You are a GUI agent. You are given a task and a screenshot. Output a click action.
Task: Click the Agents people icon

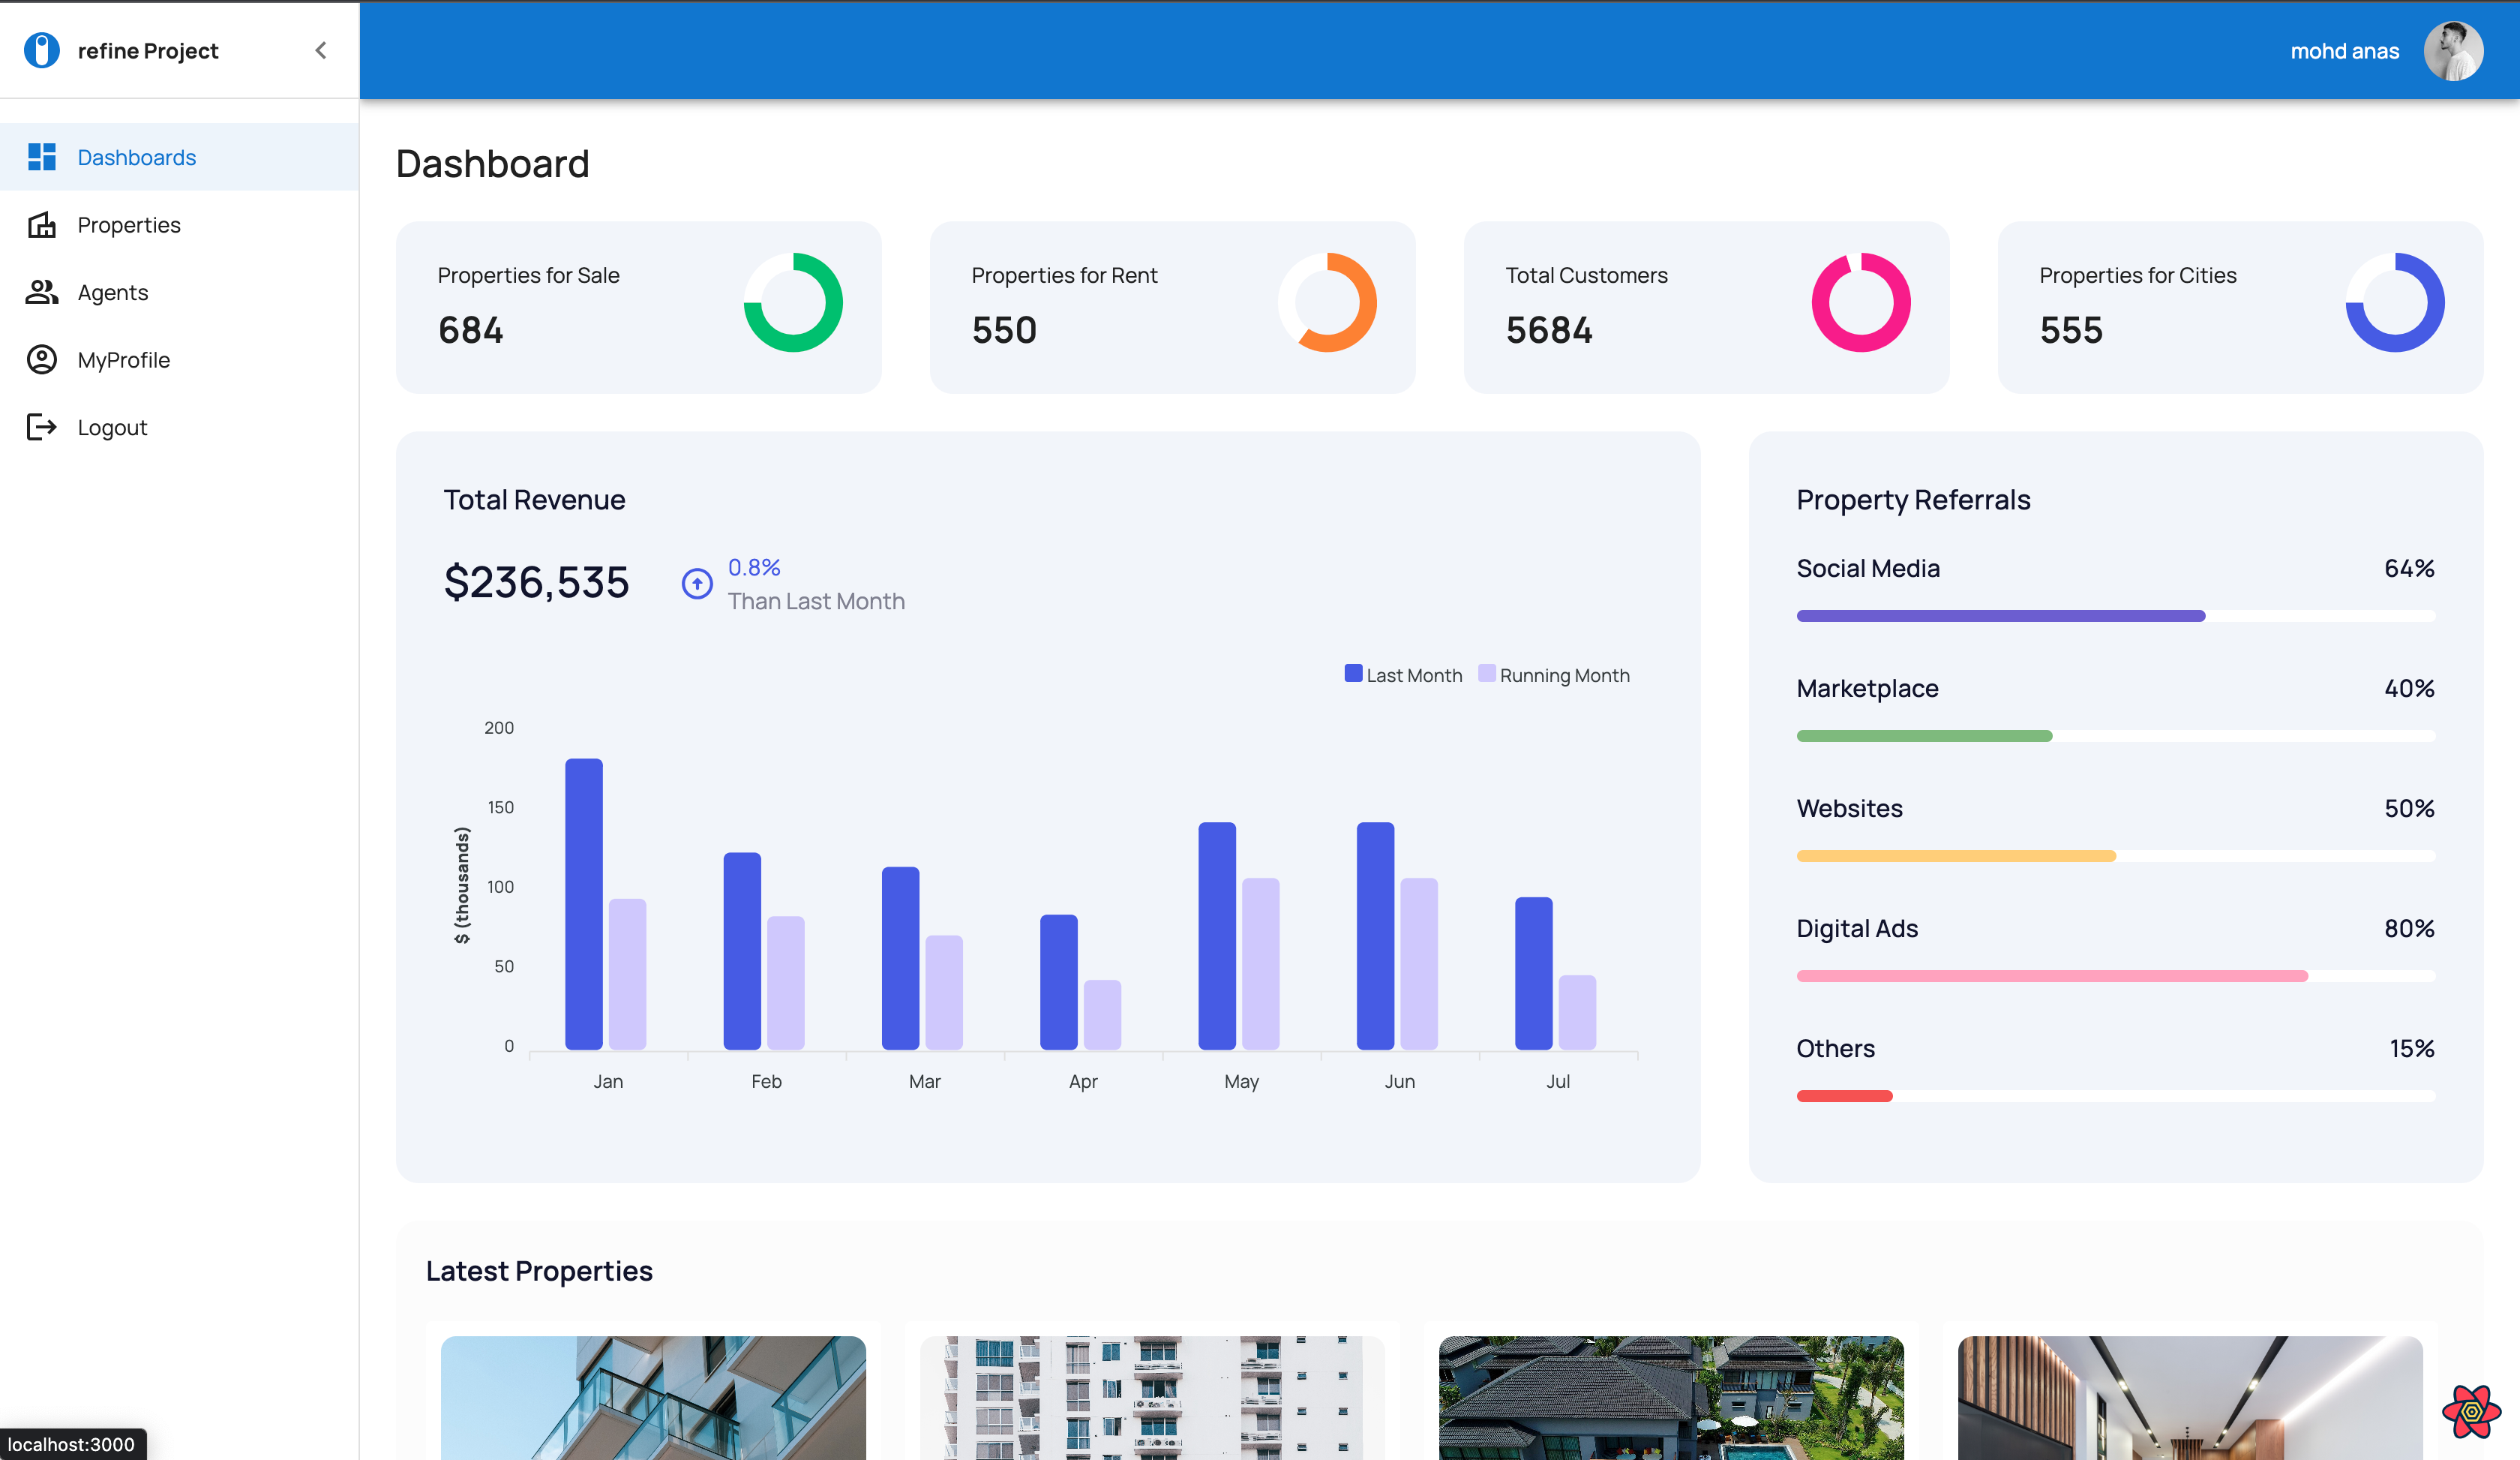click(41, 292)
